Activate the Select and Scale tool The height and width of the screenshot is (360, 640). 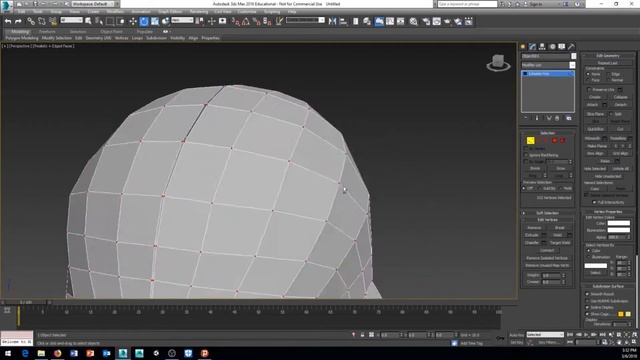(155, 21)
